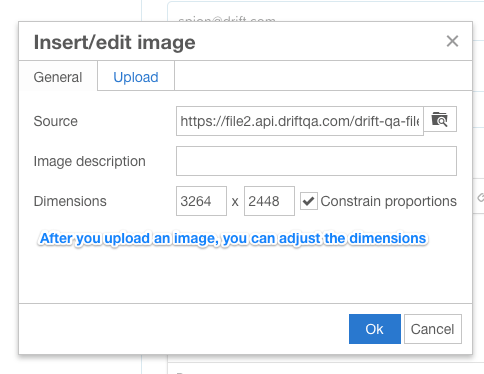Click the Source label
The image size is (484, 374).
pos(56,121)
